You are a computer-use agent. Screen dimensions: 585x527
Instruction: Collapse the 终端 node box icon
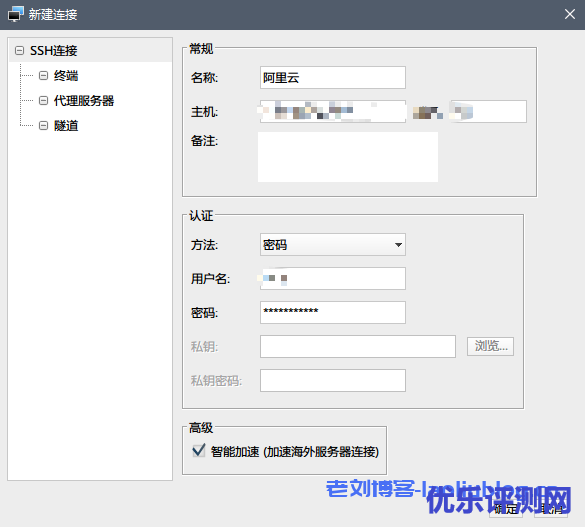(x=44, y=76)
